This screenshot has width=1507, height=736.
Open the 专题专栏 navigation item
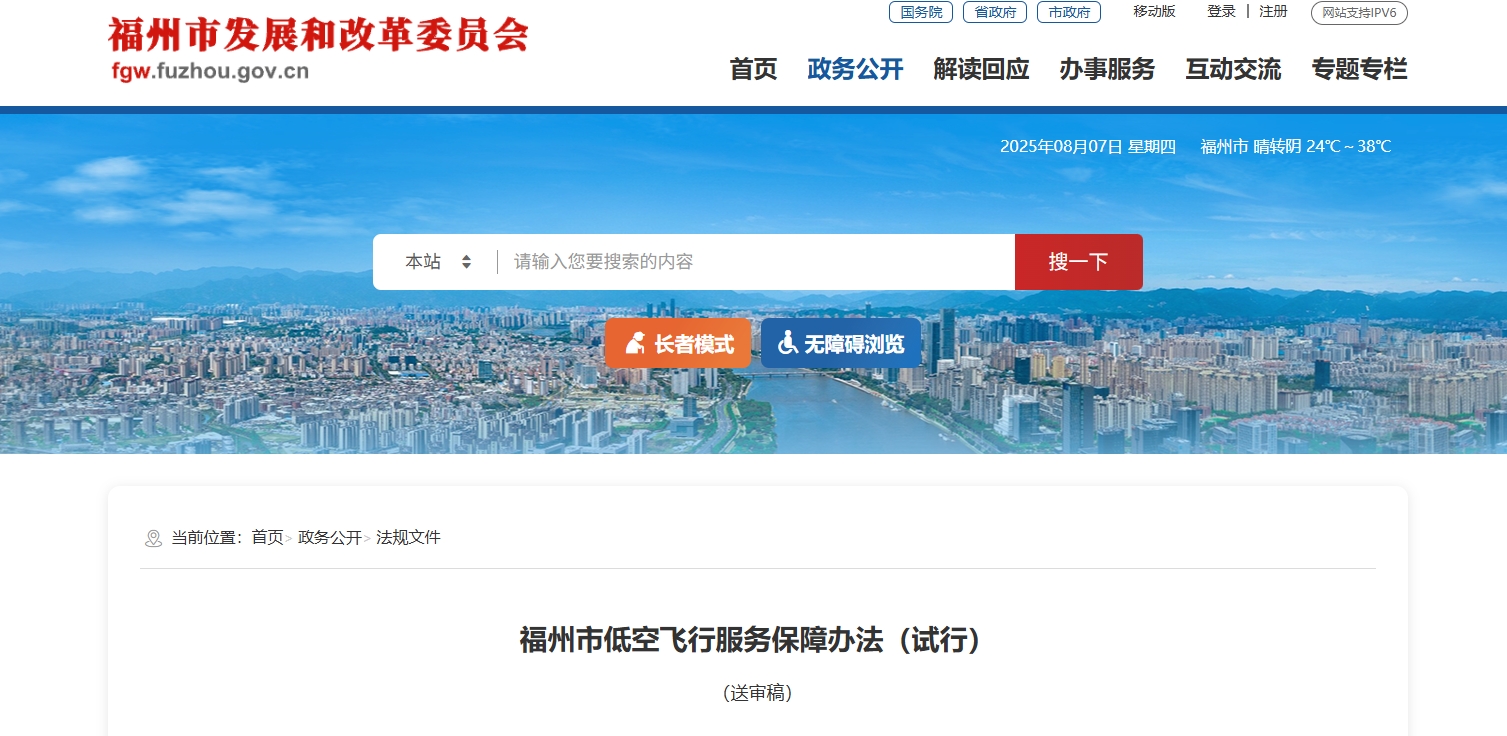1359,69
